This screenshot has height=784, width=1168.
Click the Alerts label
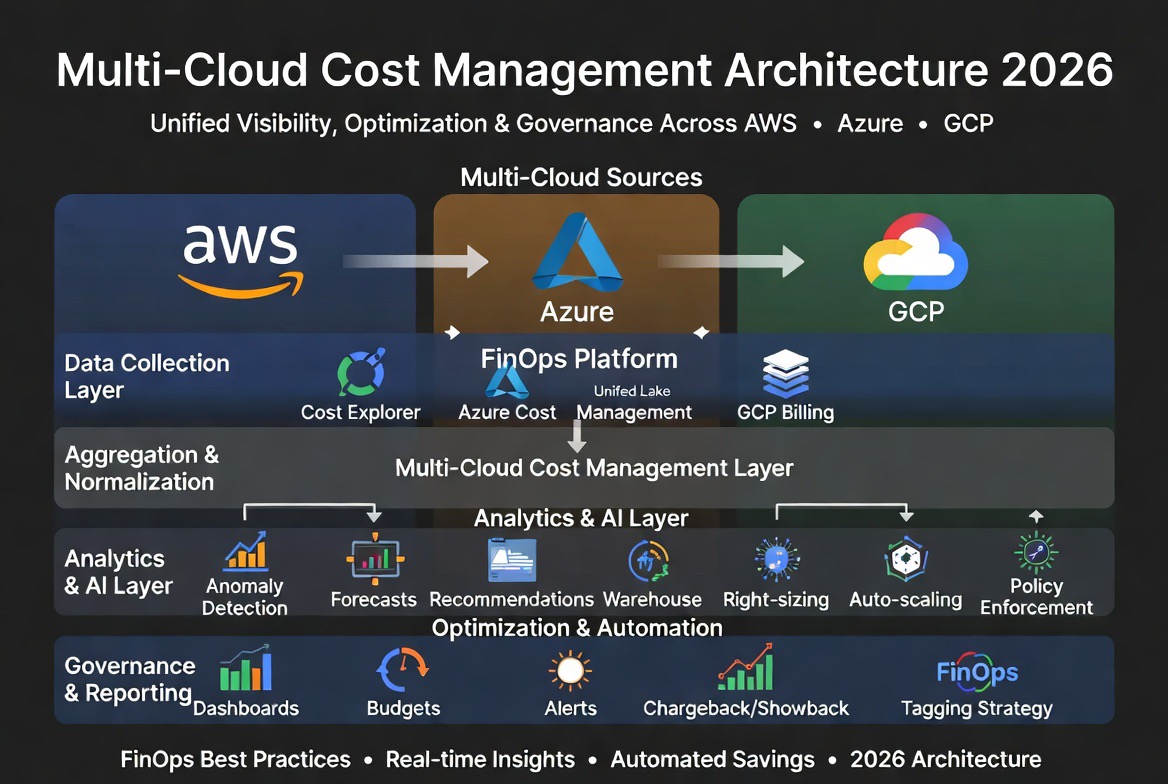571,708
